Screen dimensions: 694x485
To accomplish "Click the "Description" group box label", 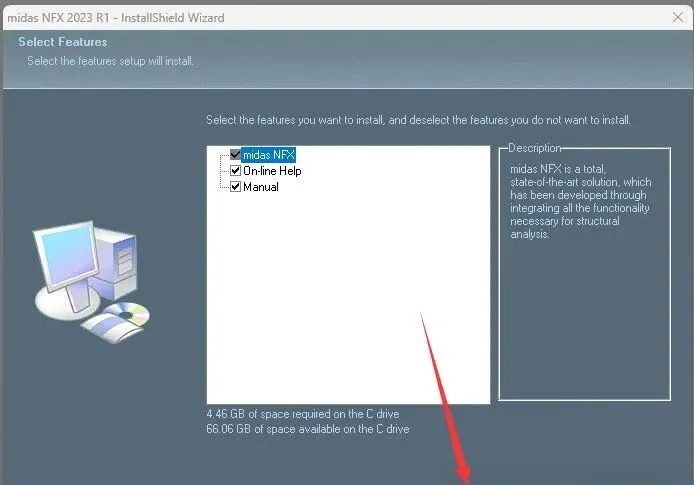I will click(535, 148).
